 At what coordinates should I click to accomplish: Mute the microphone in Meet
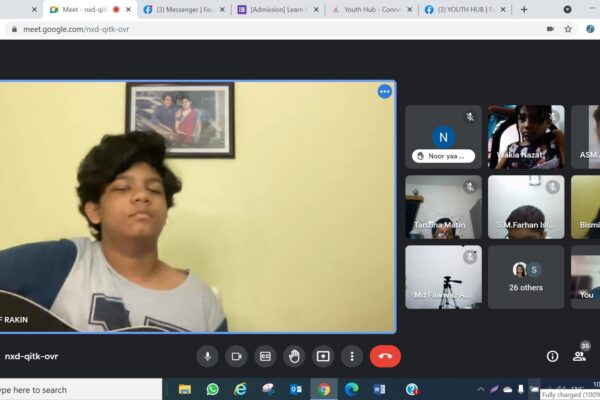coord(208,355)
